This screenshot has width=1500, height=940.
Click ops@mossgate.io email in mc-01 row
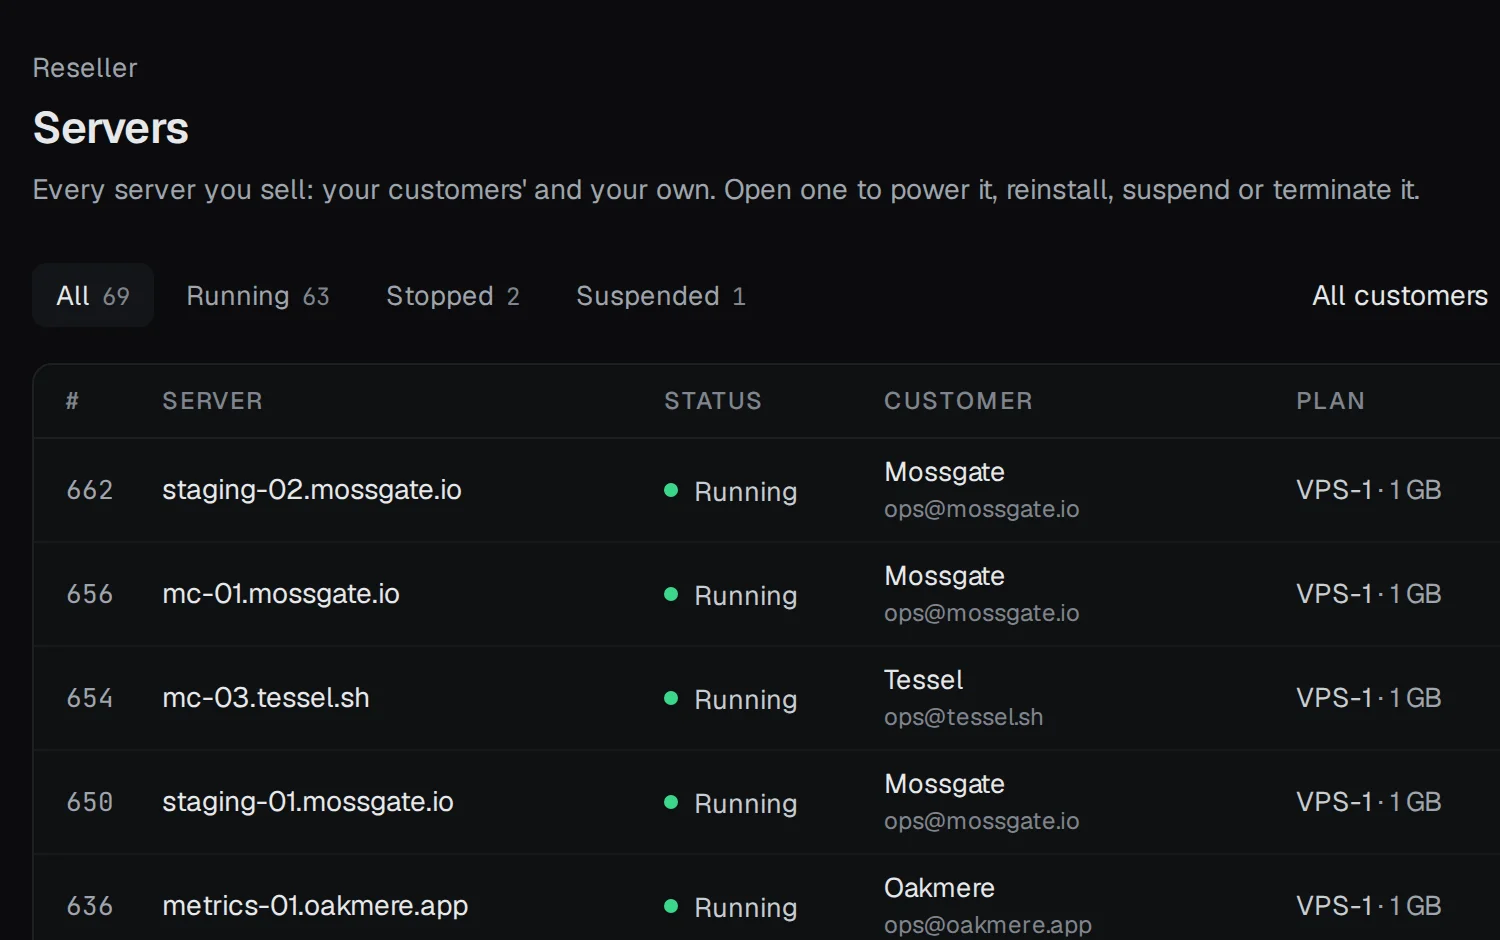(x=982, y=613)
